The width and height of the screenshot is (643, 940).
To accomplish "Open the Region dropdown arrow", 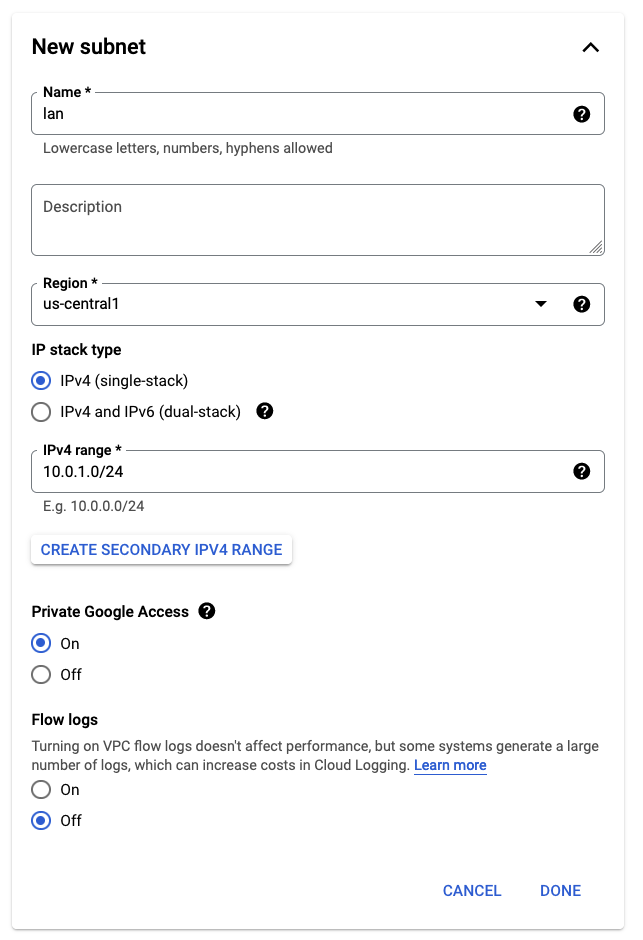I will [x=541, y=304].
